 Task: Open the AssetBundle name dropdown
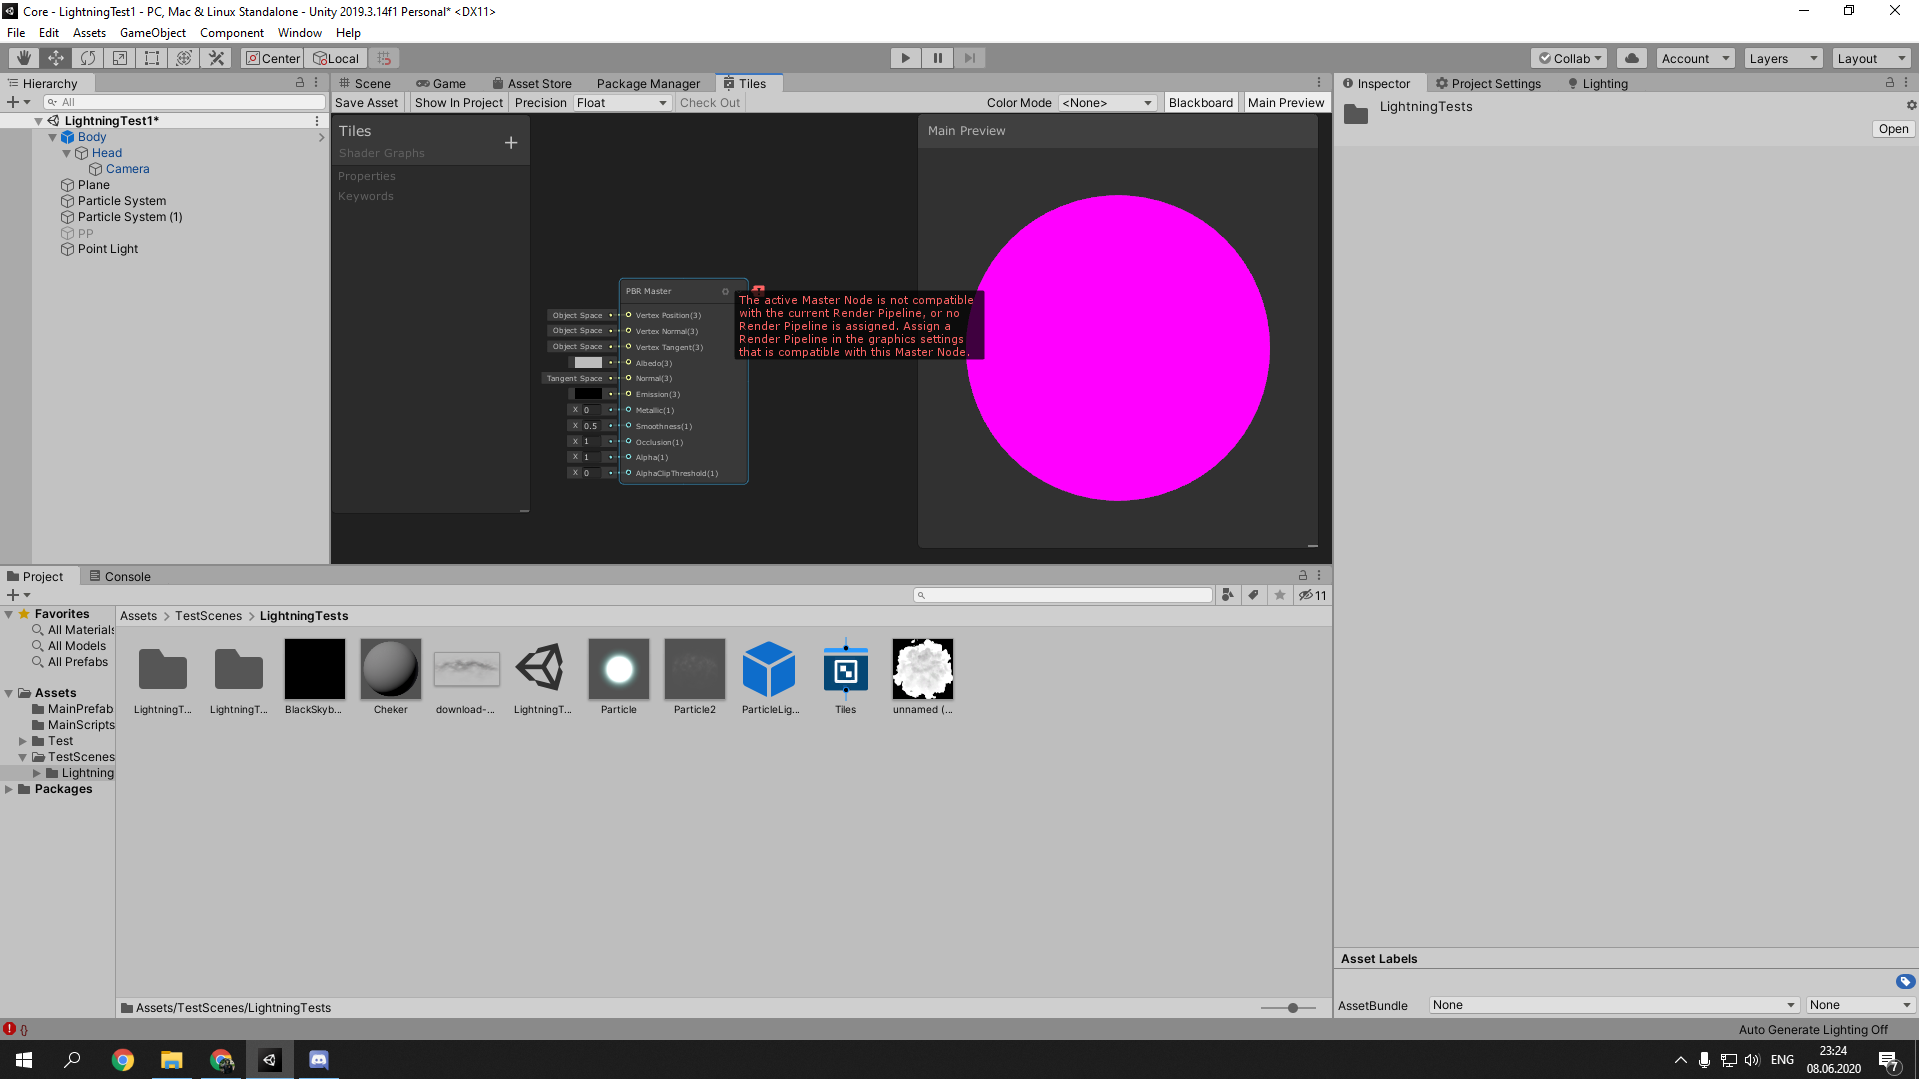1613,1005
